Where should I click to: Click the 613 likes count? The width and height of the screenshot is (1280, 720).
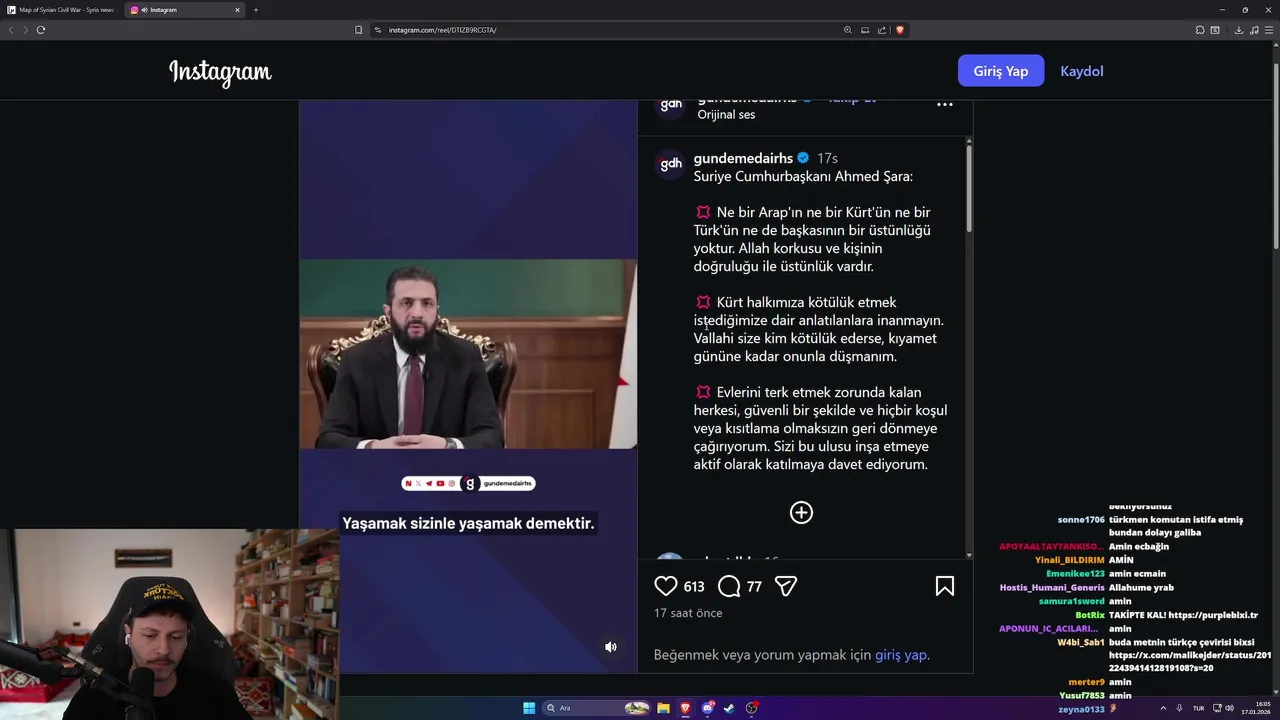click(694, 587)
